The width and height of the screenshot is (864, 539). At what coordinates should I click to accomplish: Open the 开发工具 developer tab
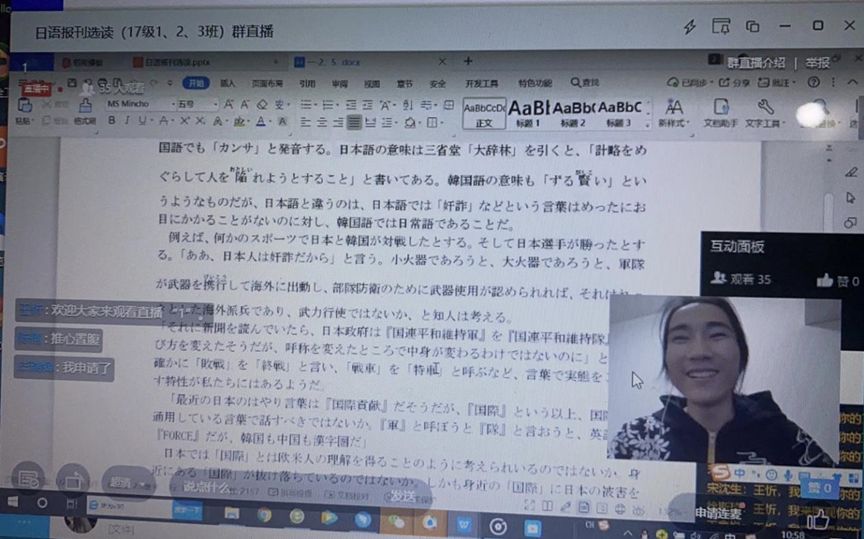[482, 83]
